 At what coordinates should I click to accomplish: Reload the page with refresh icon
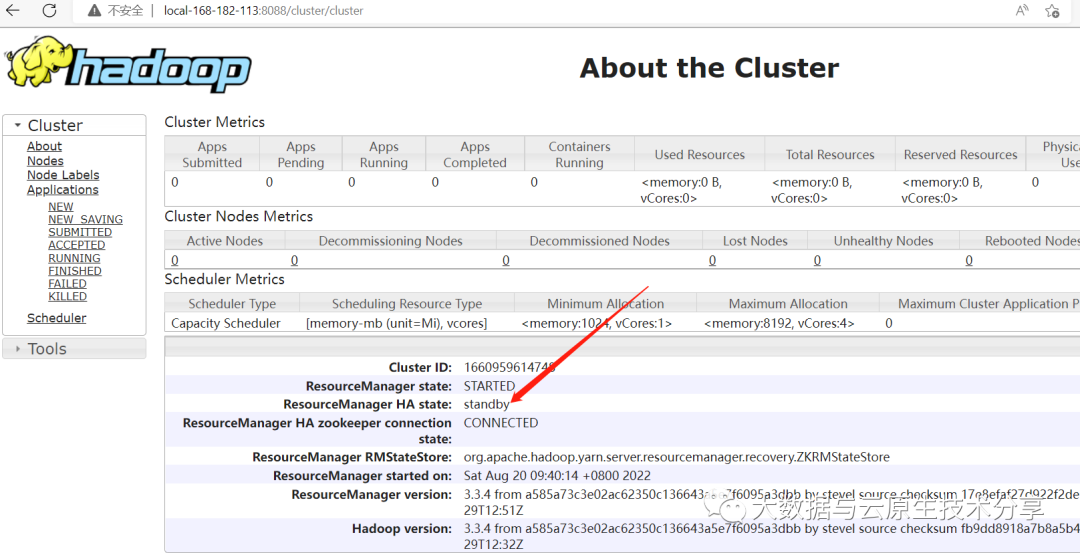coord(50,10)
